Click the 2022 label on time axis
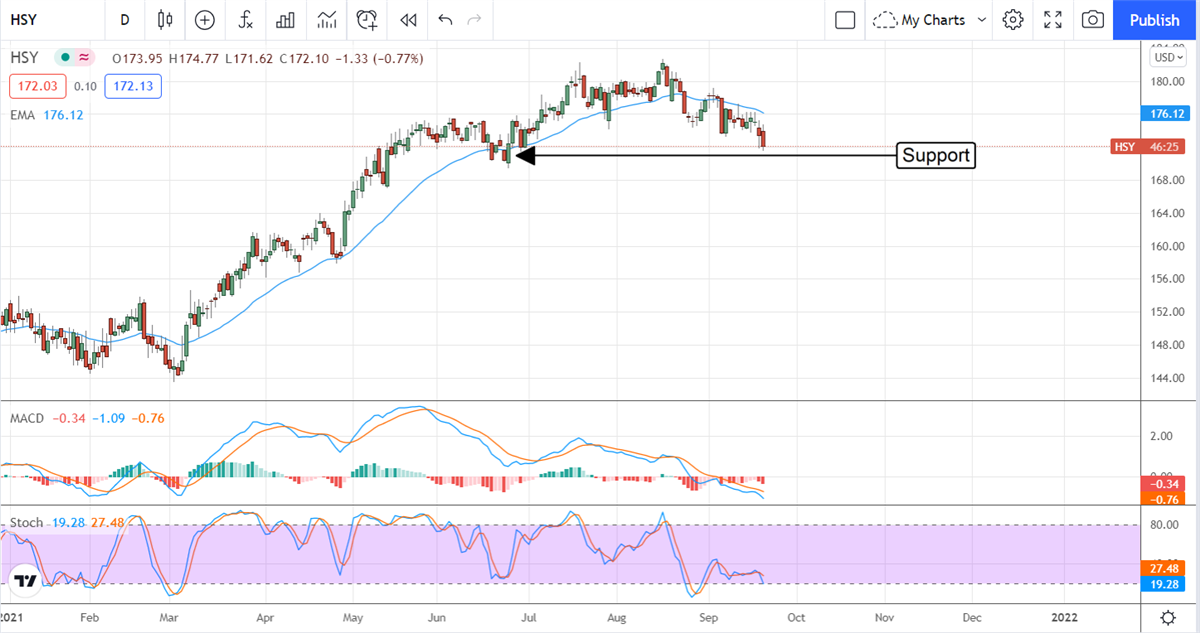This screenshot has height=633, width=1200. [x=1066, y=618]
